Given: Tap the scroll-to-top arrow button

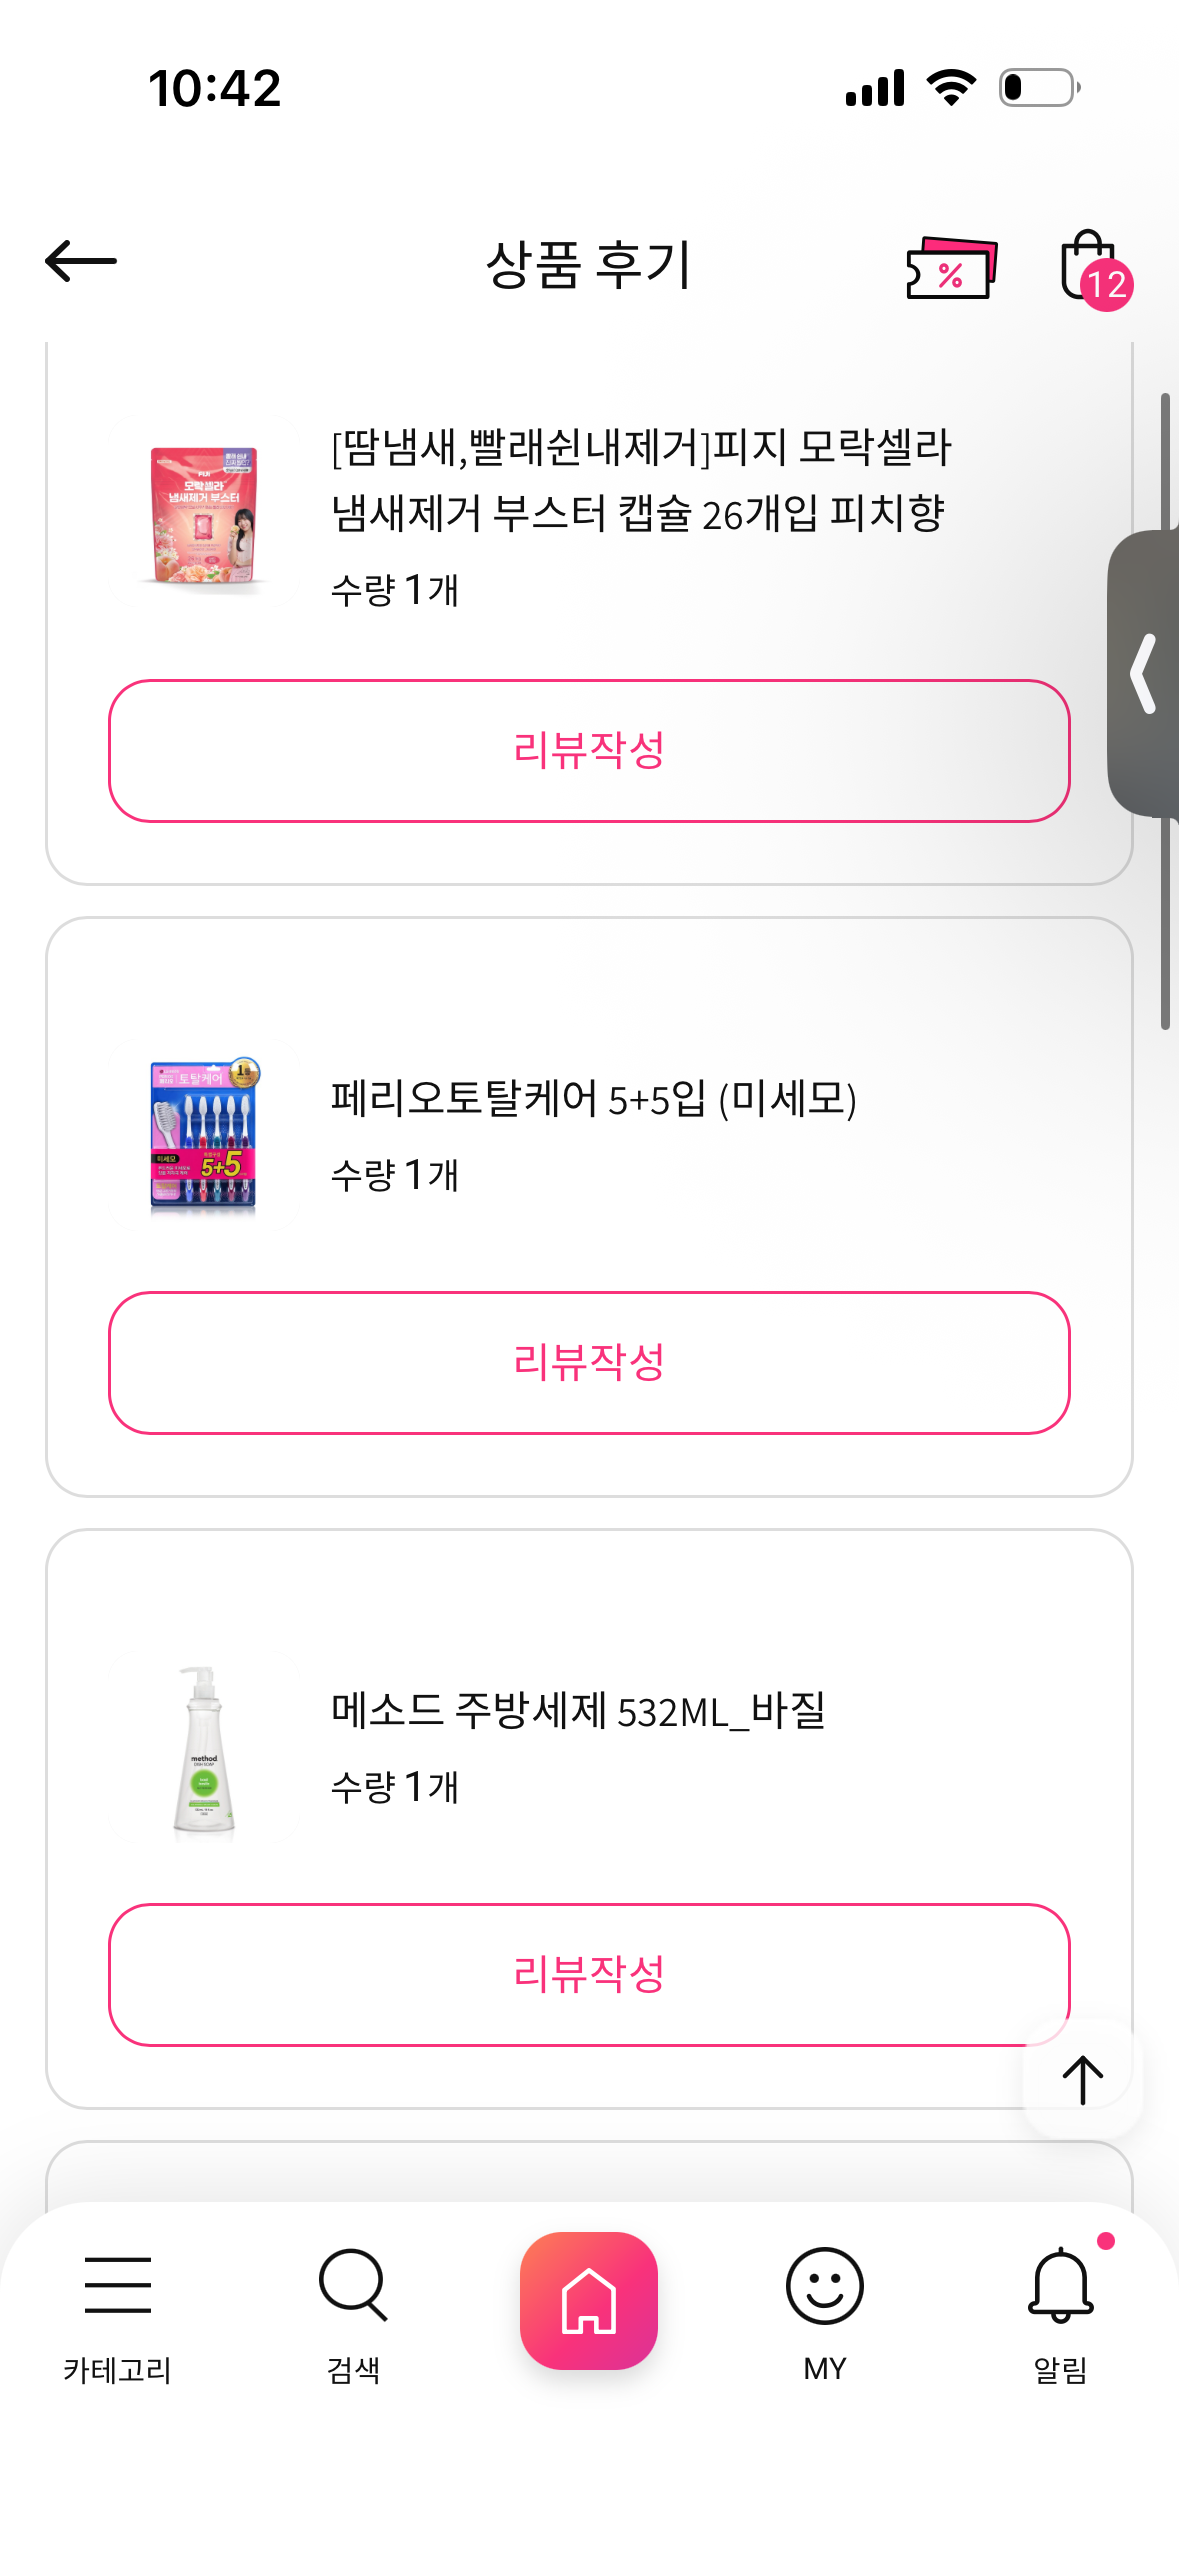Looking at the screenshot, I should [x=1082, y=2080].
